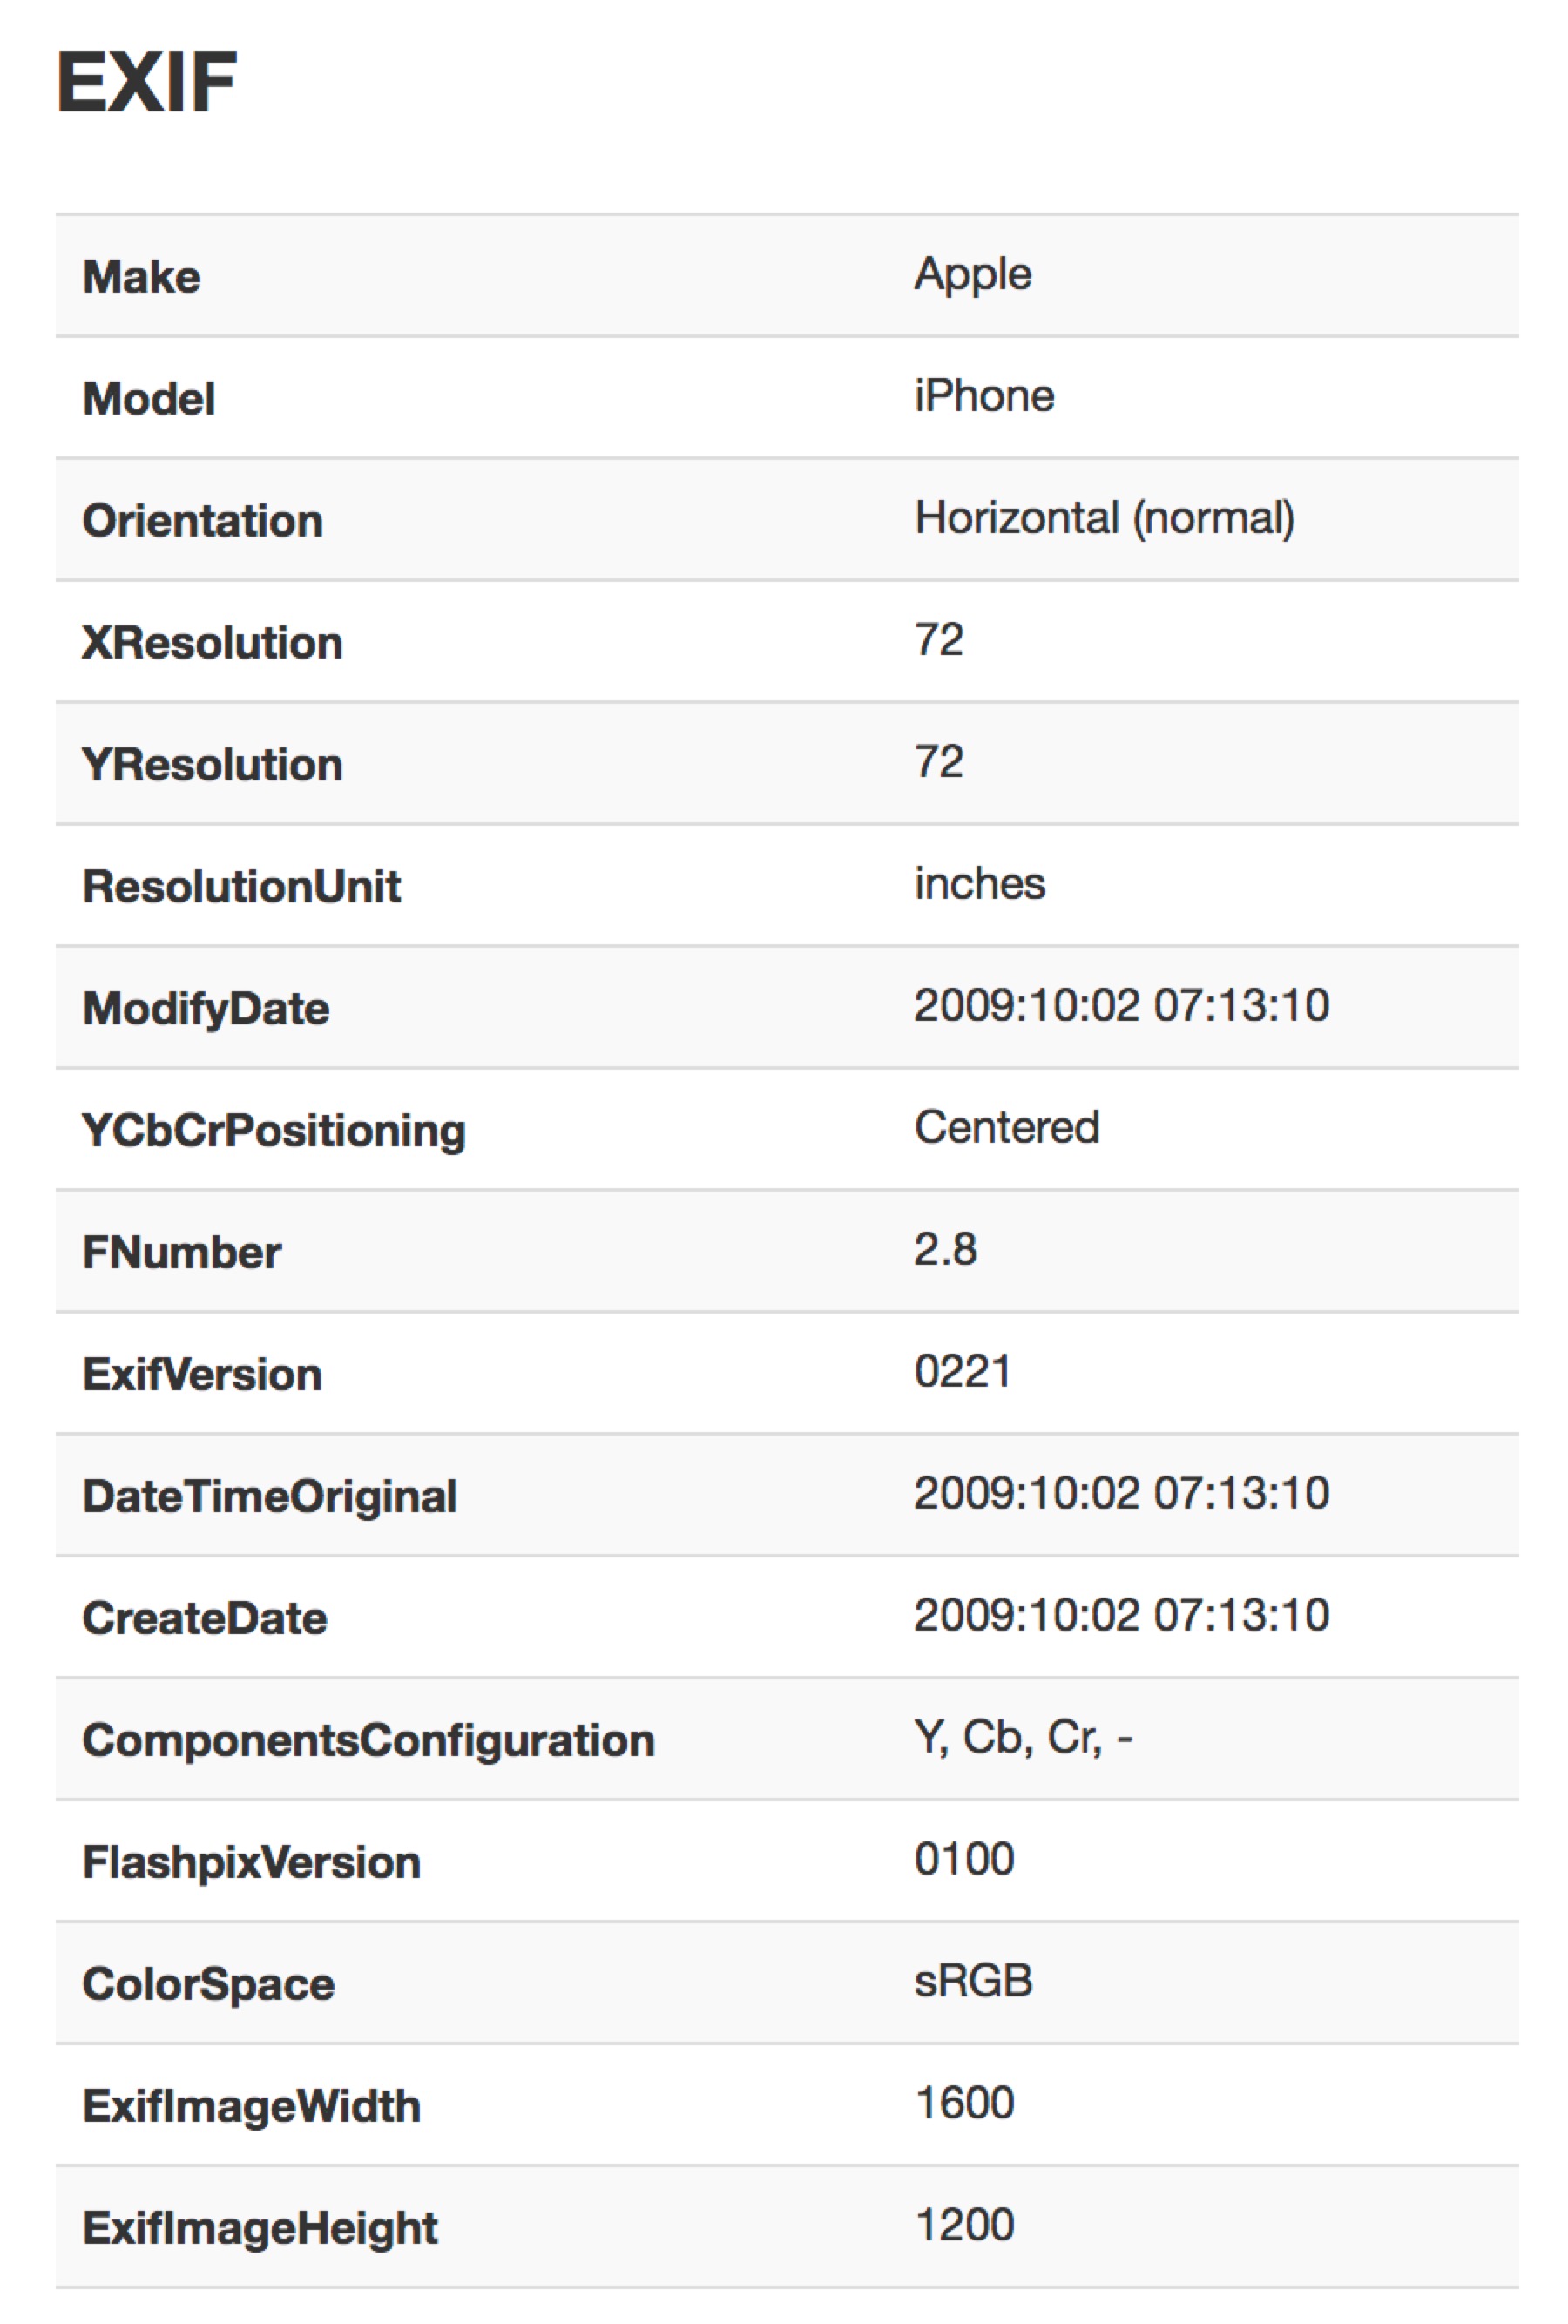Select the Orientation row label
Viewport: 1568px width, 2324px height.
pyautogui.click(x=202, y=521)
